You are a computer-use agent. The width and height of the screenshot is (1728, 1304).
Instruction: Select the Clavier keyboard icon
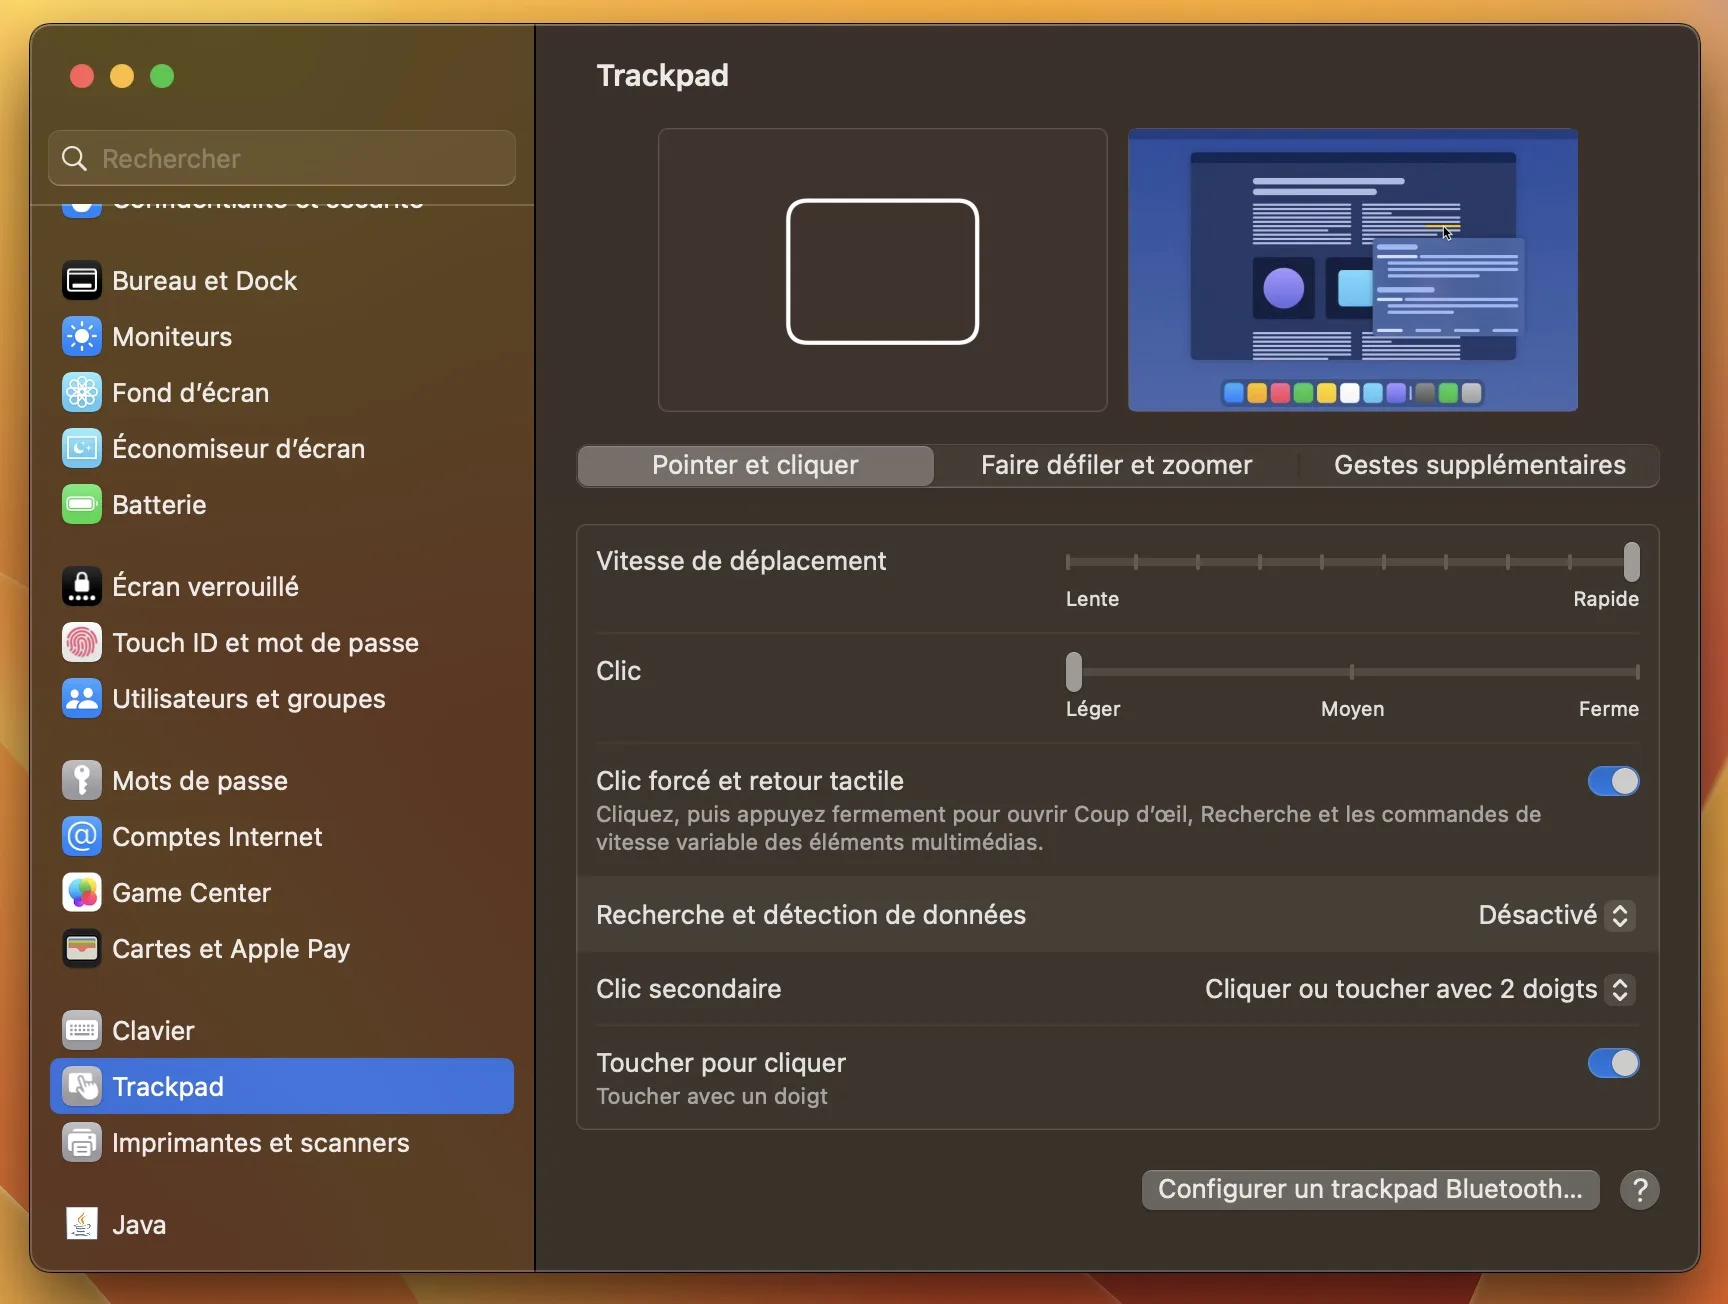point(81,1031)
